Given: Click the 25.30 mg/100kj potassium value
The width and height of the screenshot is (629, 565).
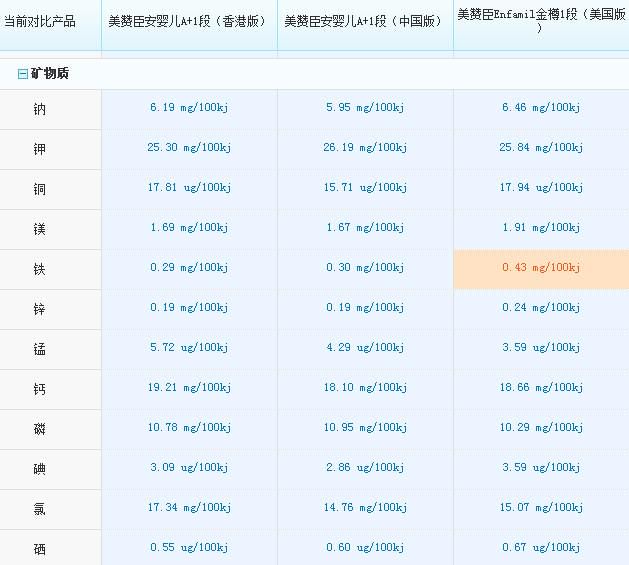Looking at the screenshot, I should click(189, 148).
